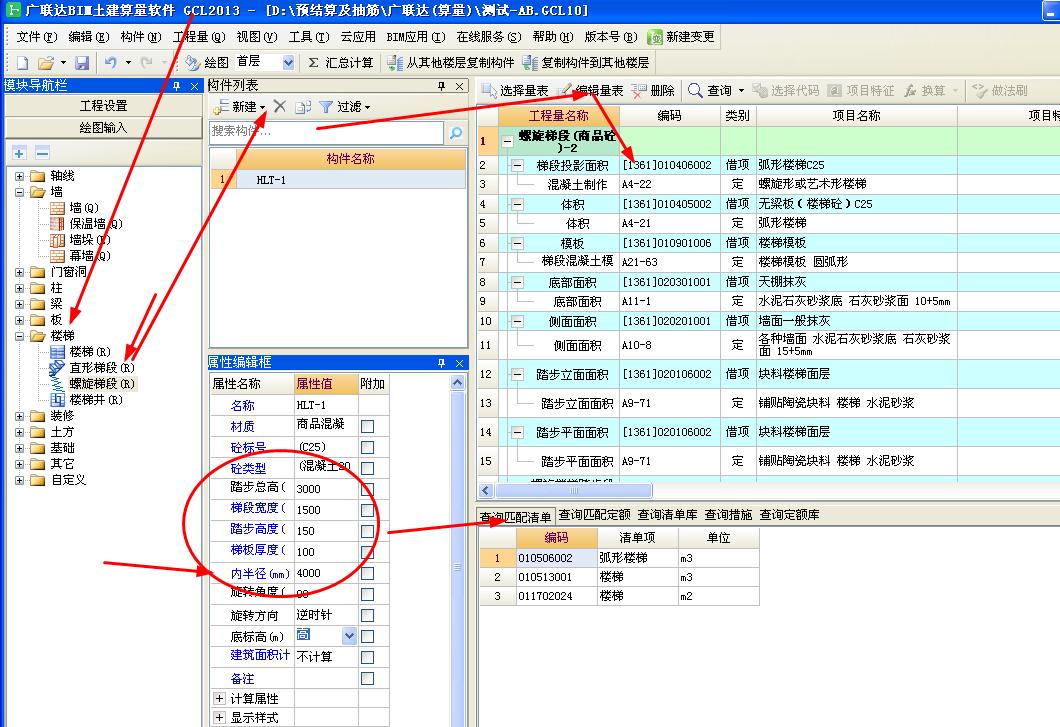Viewport: 1060px width, 727px height.
Task: Collapse the 墙 tree node
Action: (19, 192)
